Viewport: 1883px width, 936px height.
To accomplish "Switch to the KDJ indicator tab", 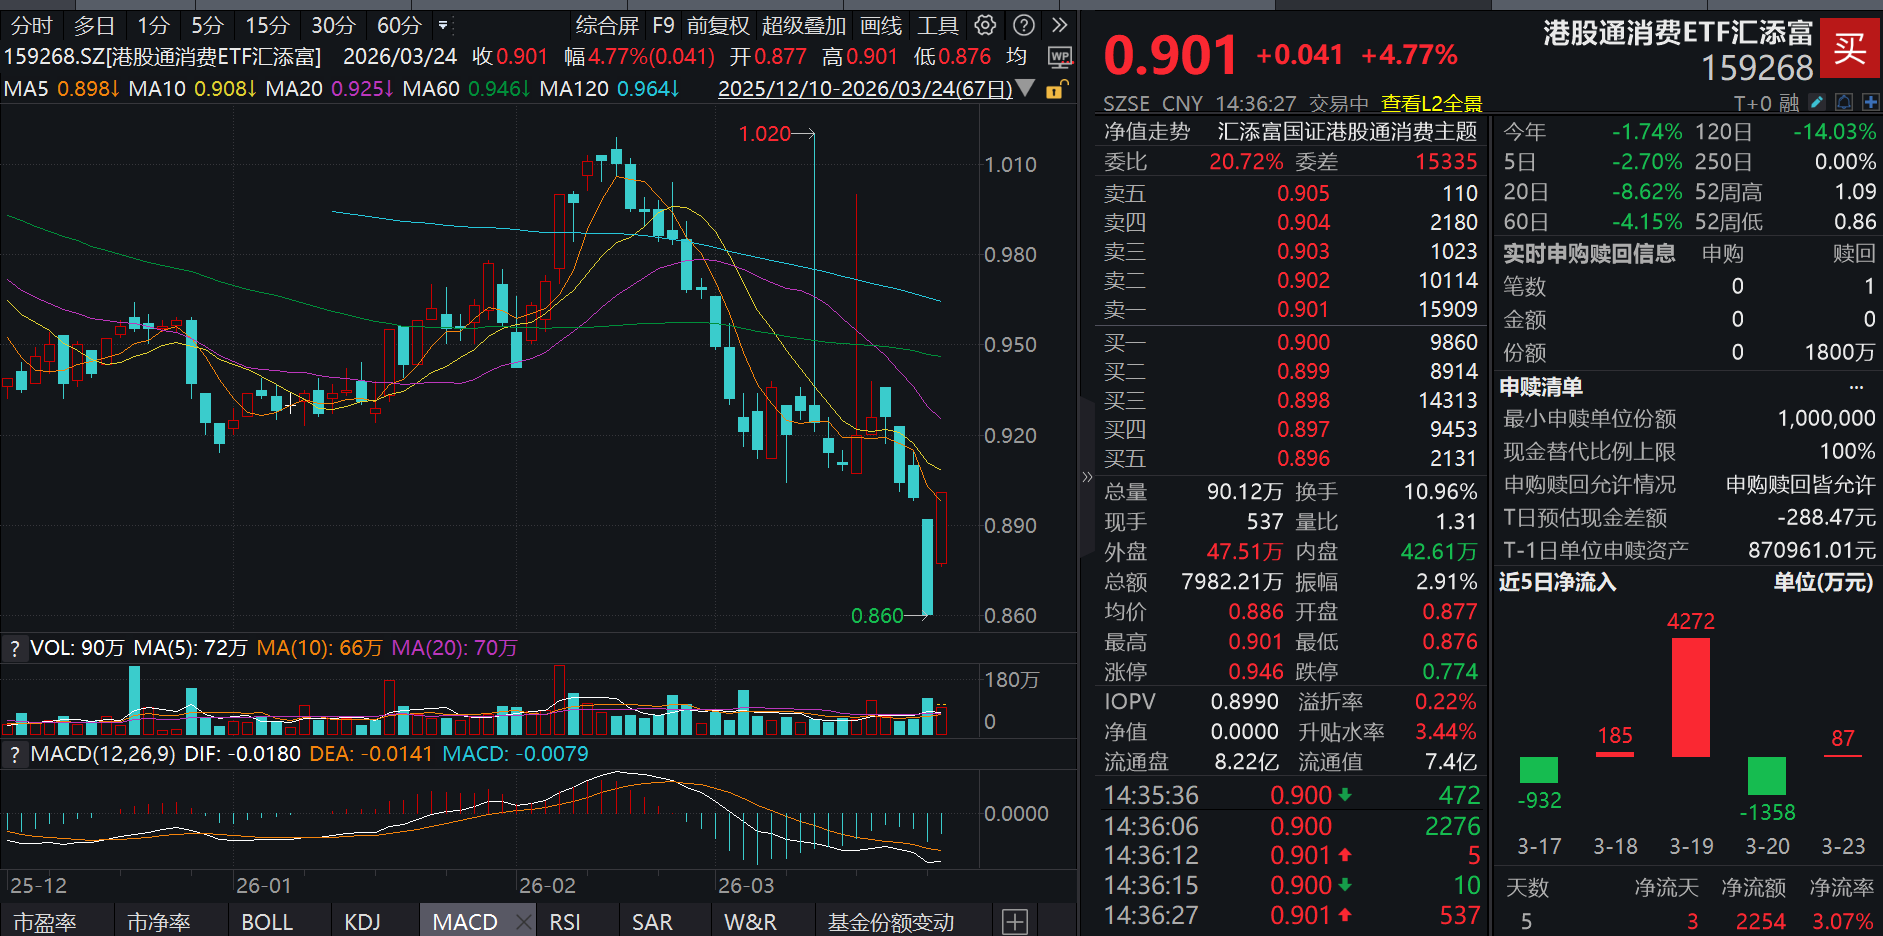I will 362,921.
